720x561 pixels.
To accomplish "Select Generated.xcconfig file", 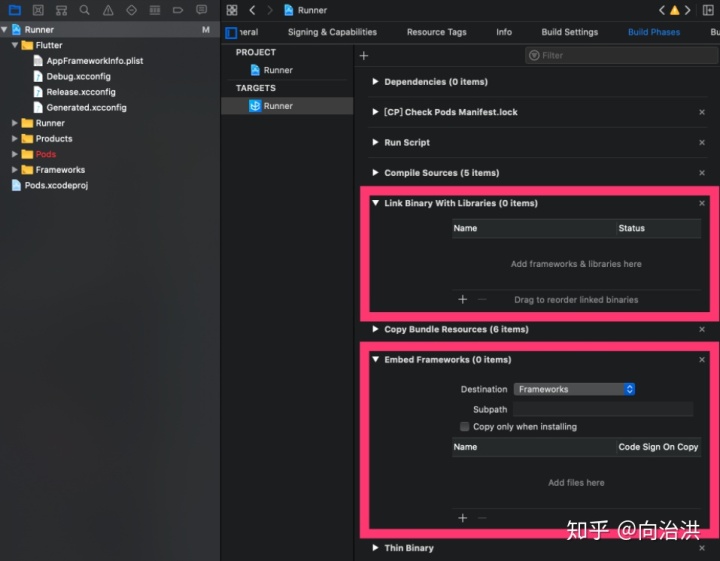I will [86, 107].
